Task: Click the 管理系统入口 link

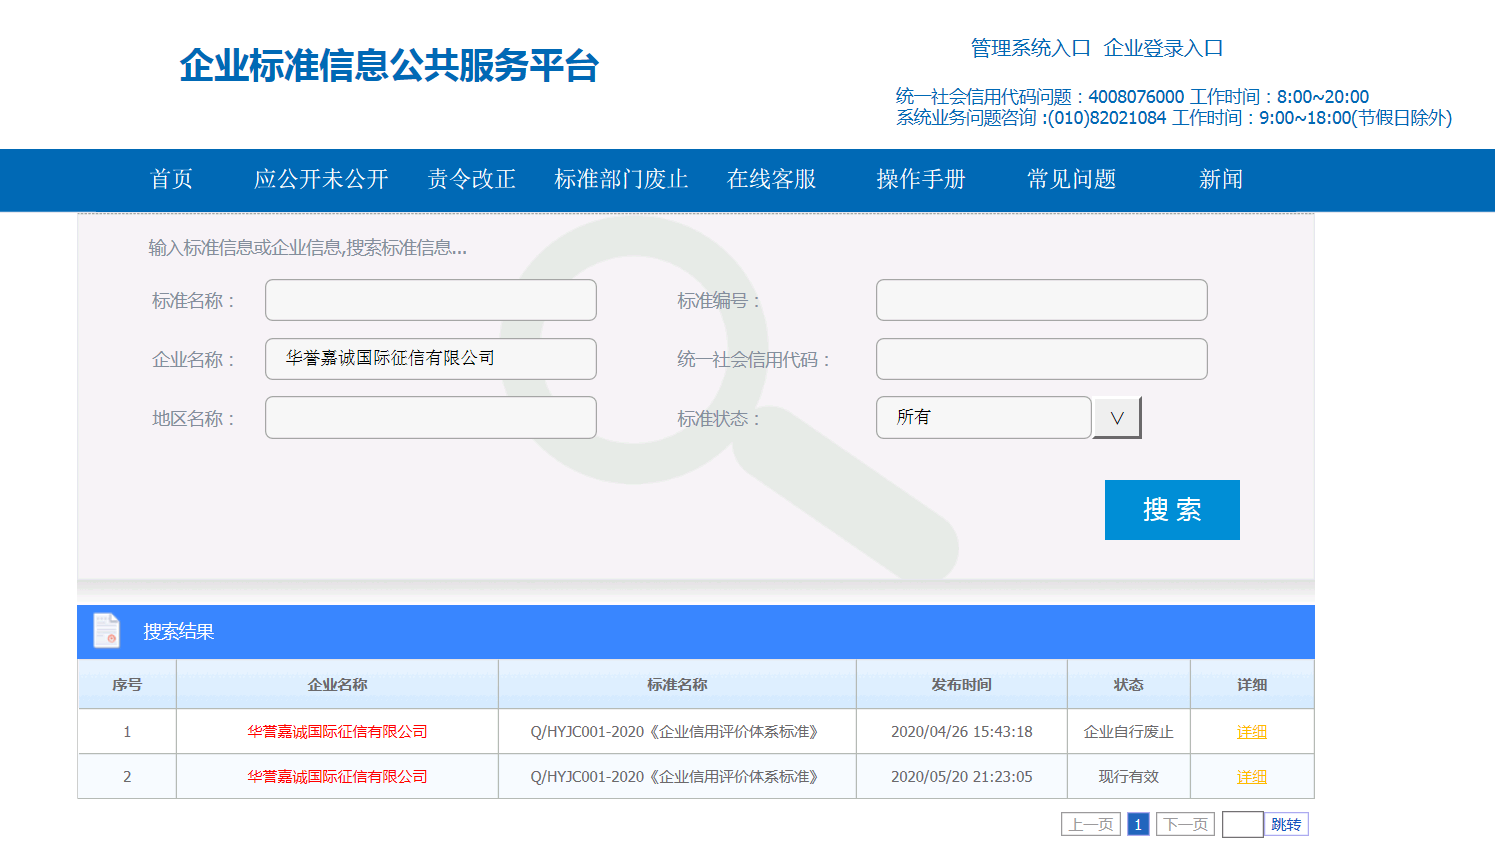Action: [x=1030, y=48]
